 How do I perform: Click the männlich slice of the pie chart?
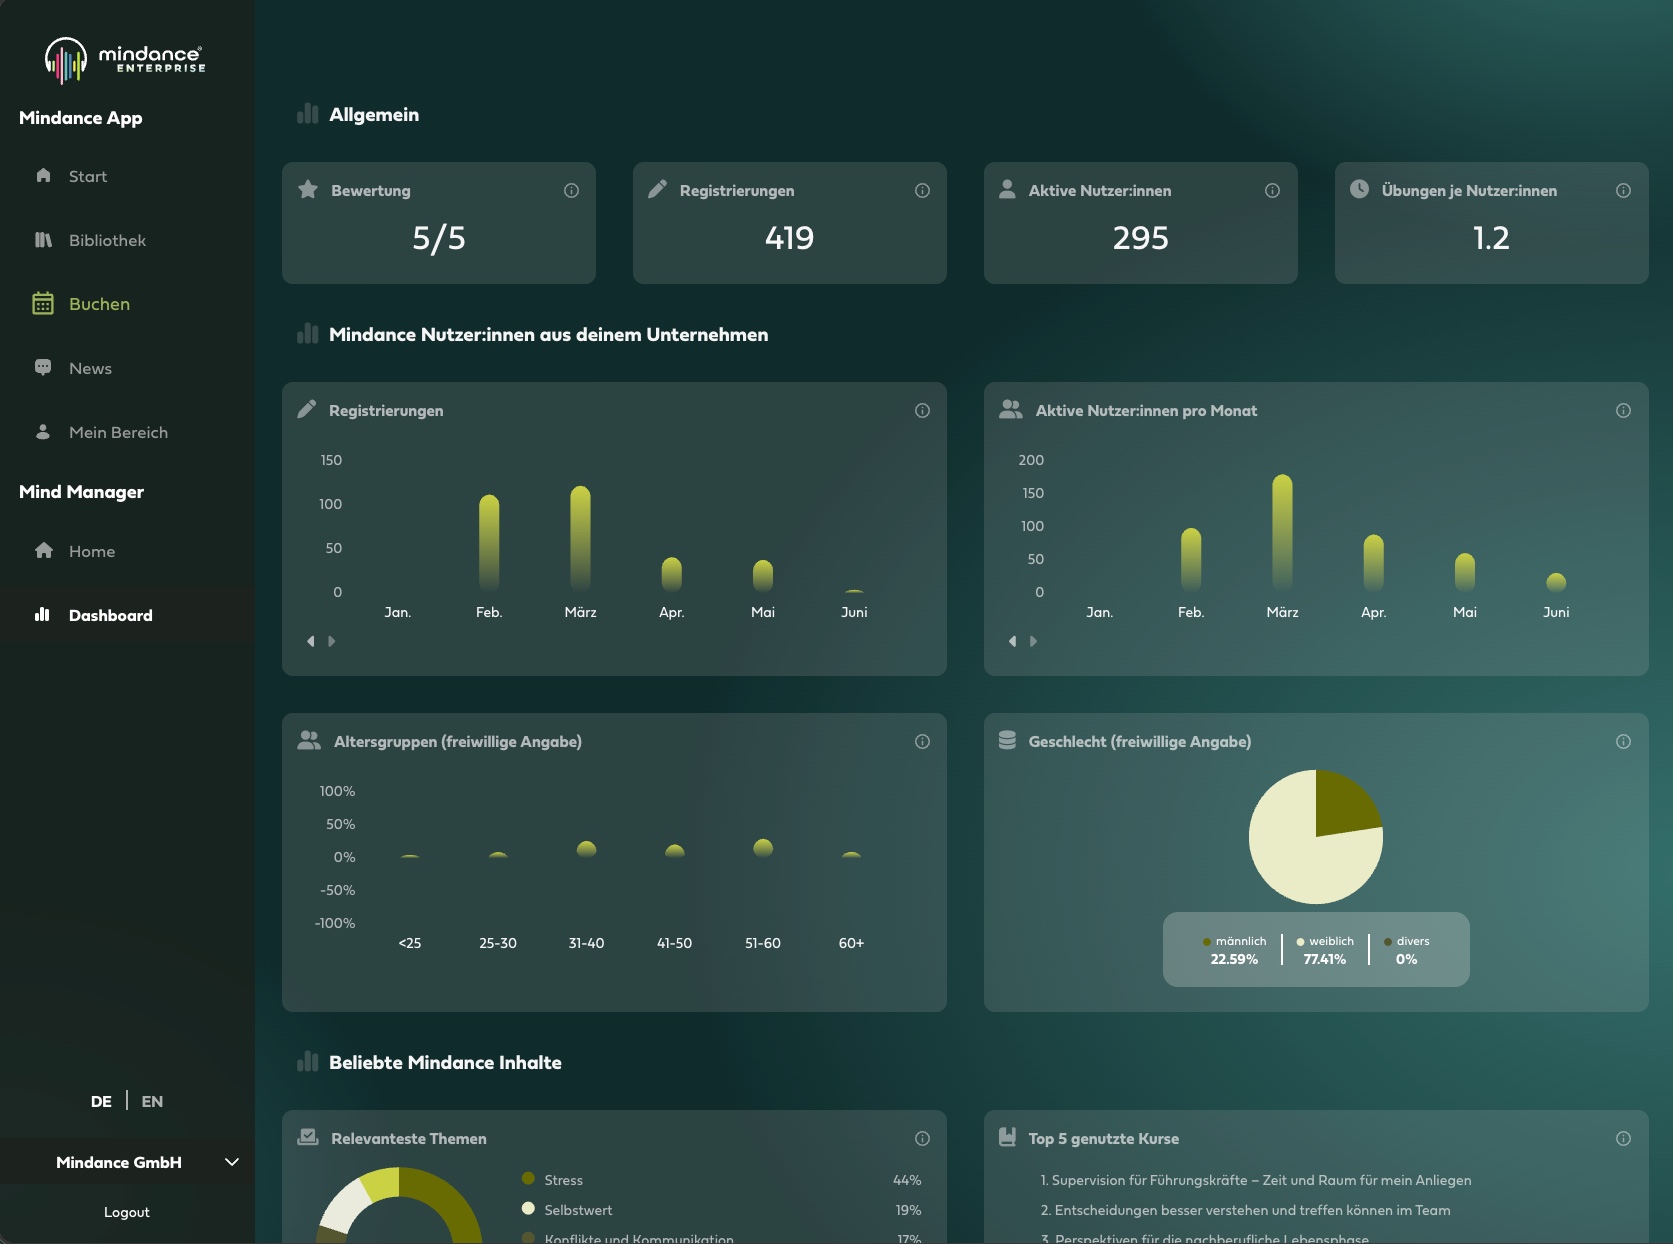pos(1343,806)
